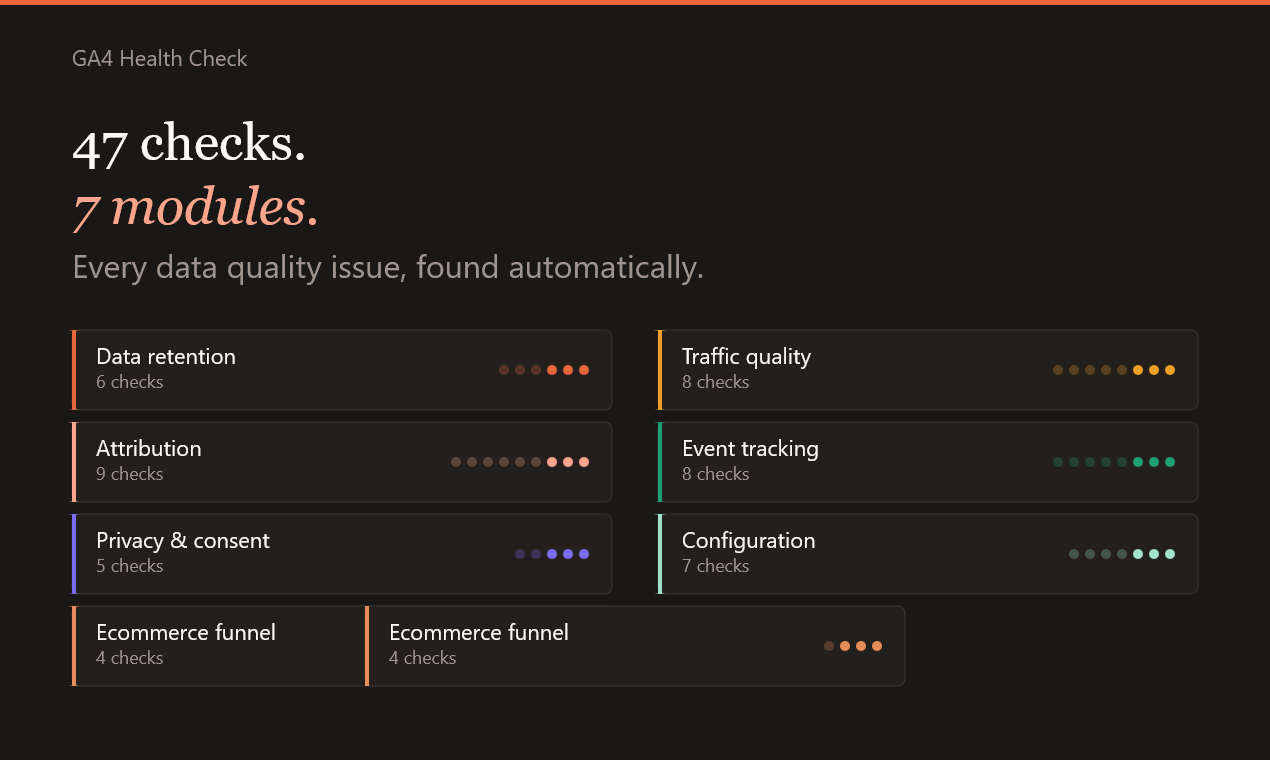The width and height of the screenshot is (1270, 760).
Task: Click the 47 checks headline
Action: coord(190,146)
